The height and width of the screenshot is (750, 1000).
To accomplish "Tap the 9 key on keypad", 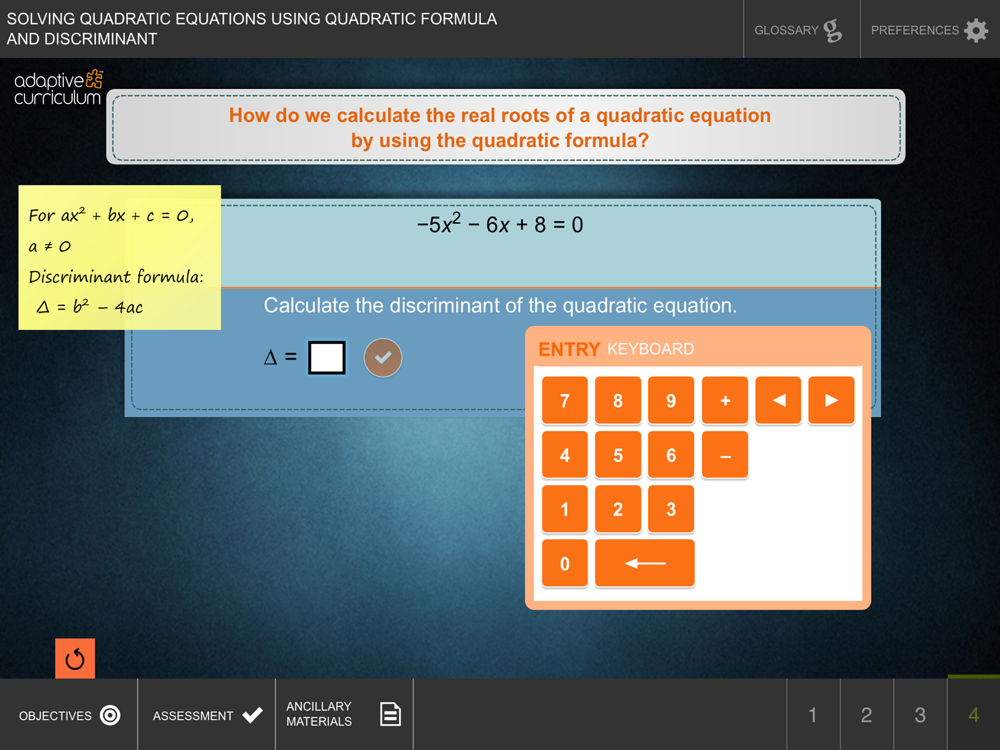I will (671, 401).
